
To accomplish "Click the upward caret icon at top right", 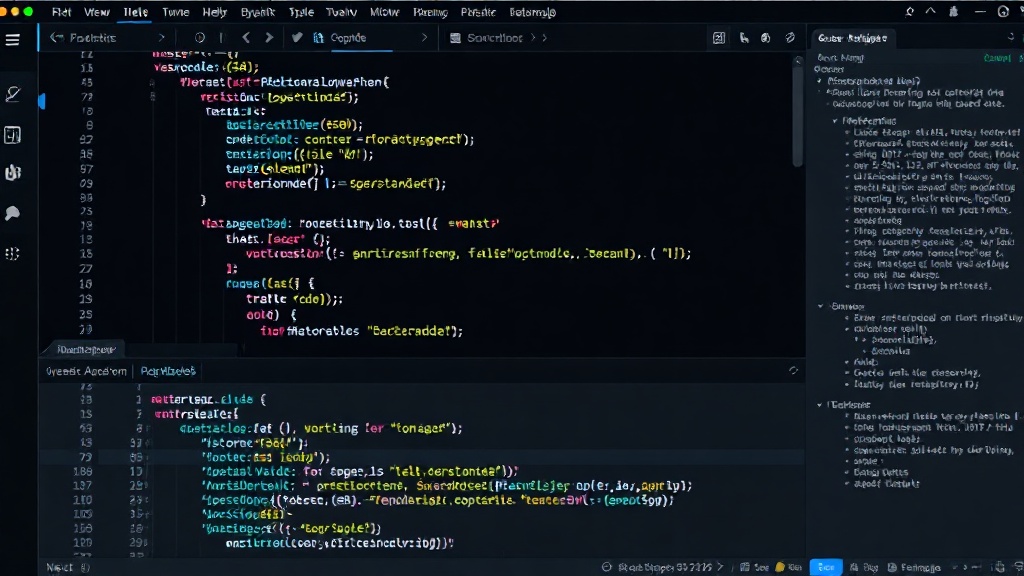I will (x=931, y=12).
